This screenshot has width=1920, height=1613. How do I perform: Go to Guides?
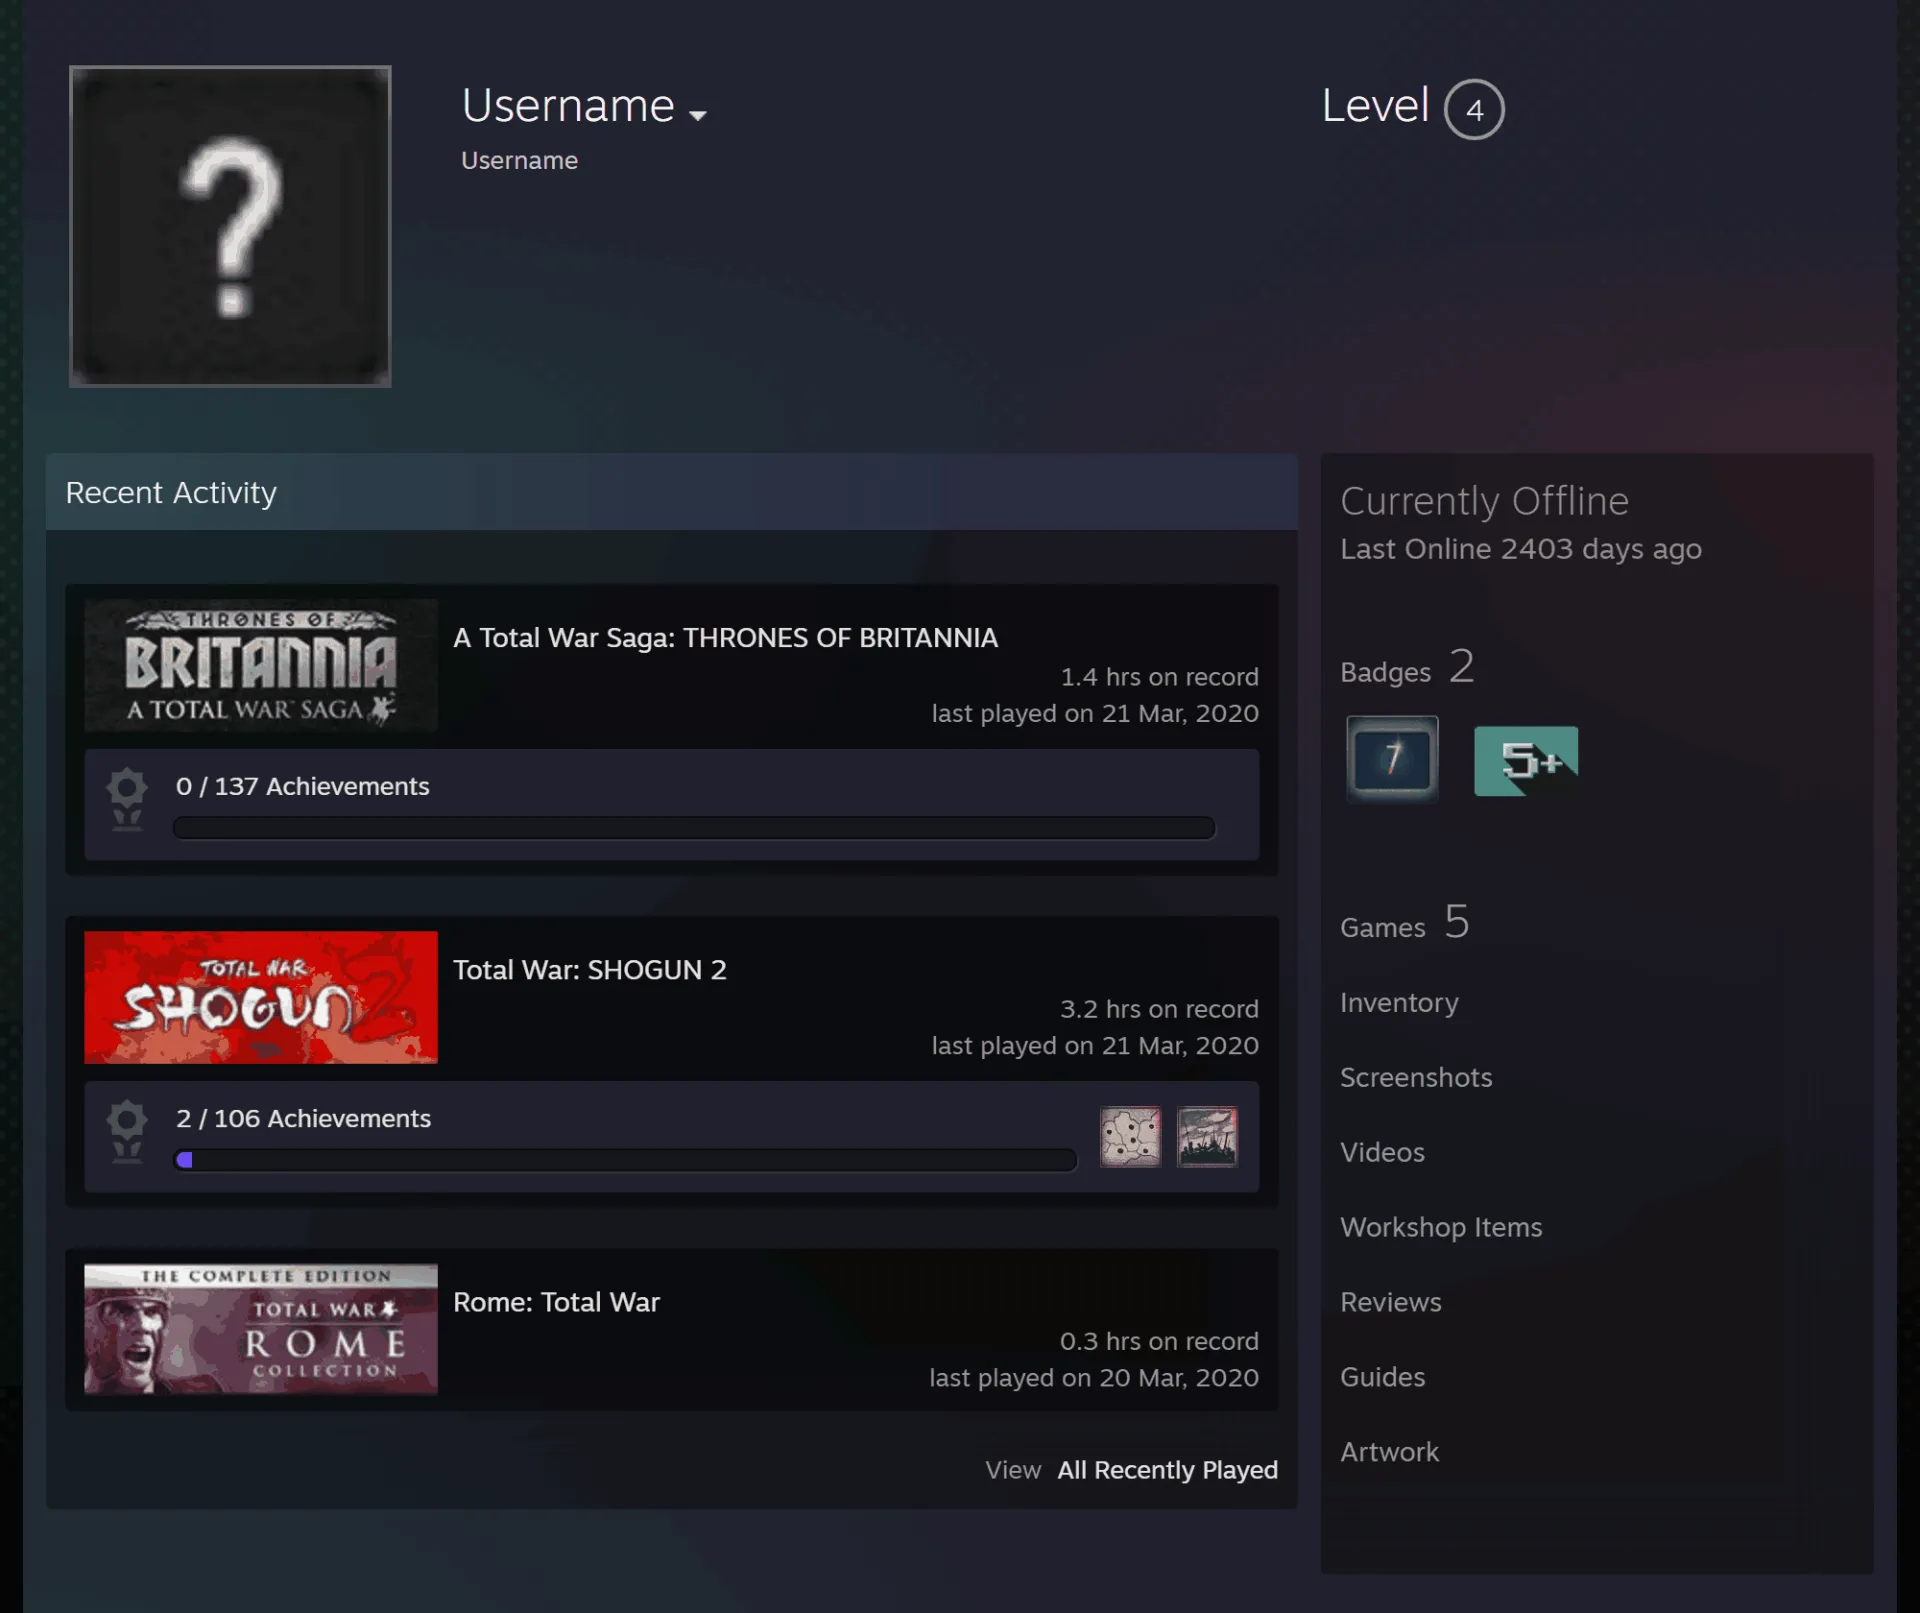click(1382, 1377)
